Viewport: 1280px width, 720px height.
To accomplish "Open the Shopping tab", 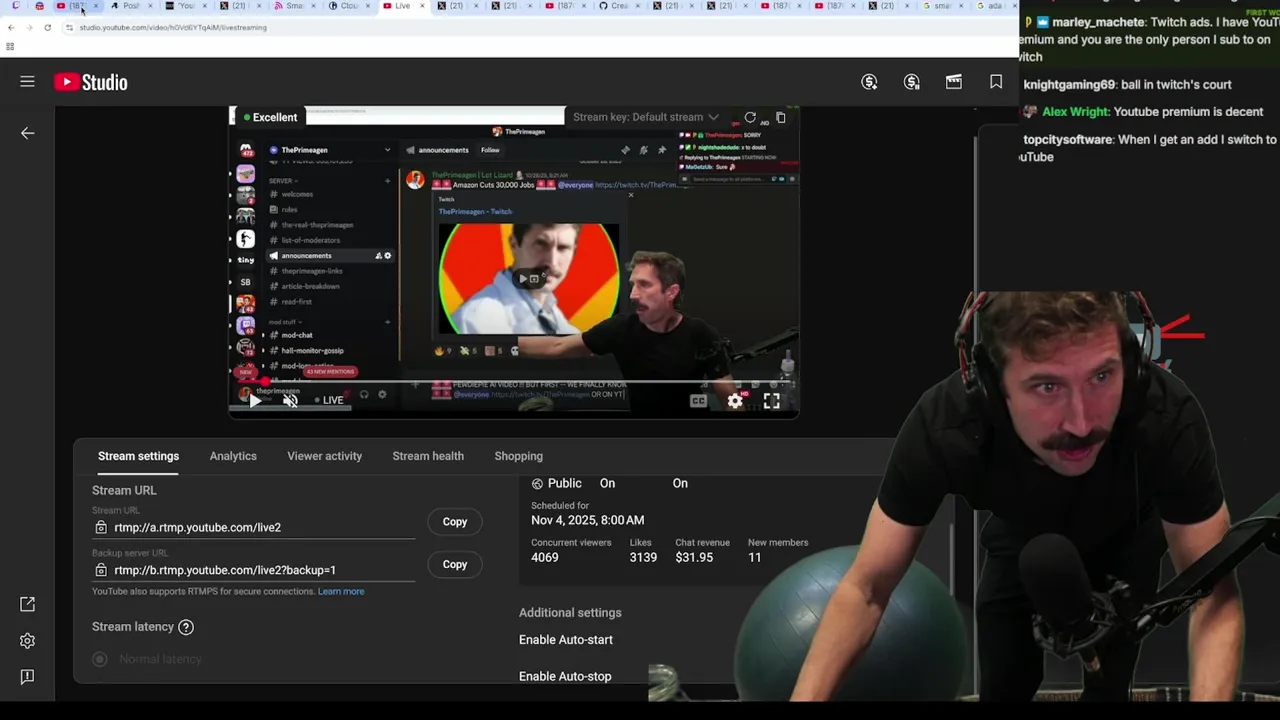I will (518, 456).
